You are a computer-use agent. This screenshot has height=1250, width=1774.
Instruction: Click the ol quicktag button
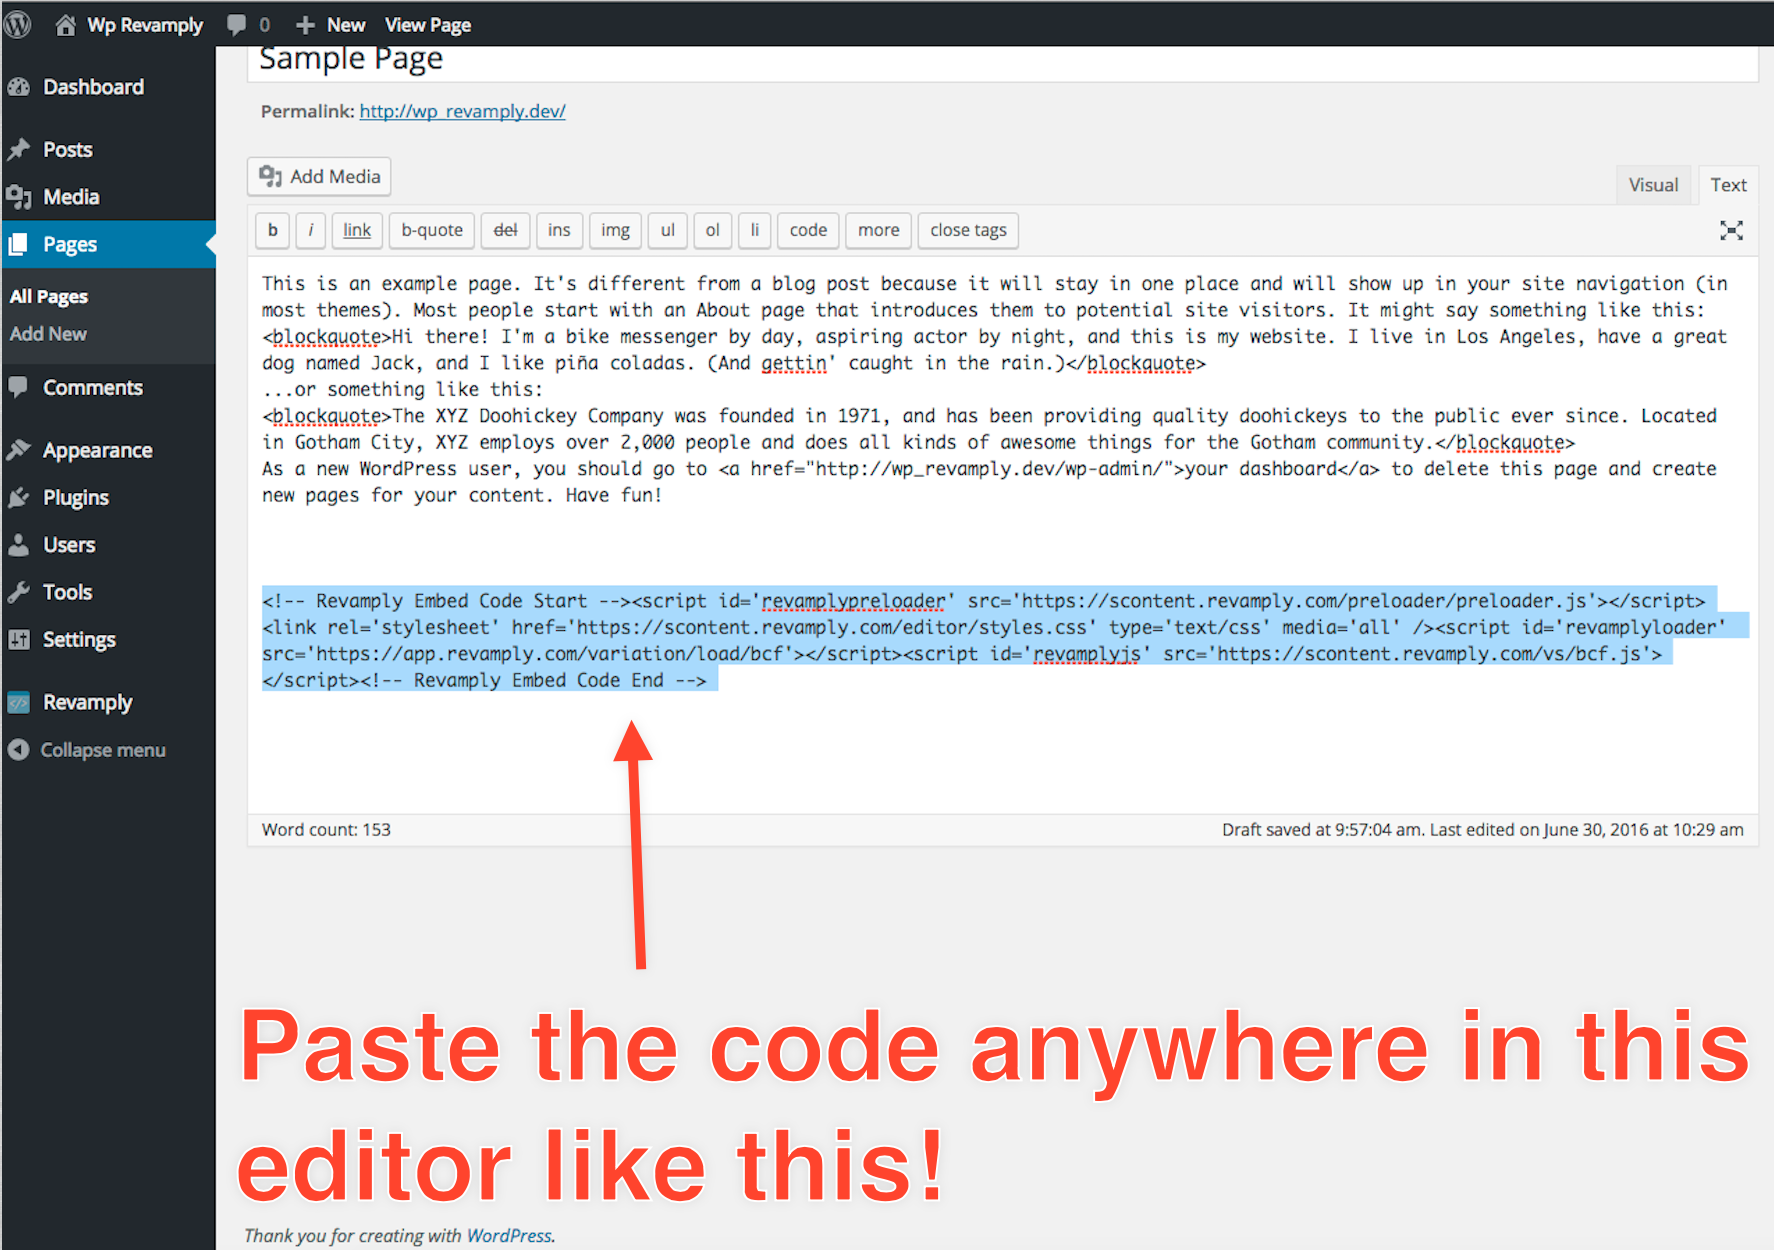(712, 230)
